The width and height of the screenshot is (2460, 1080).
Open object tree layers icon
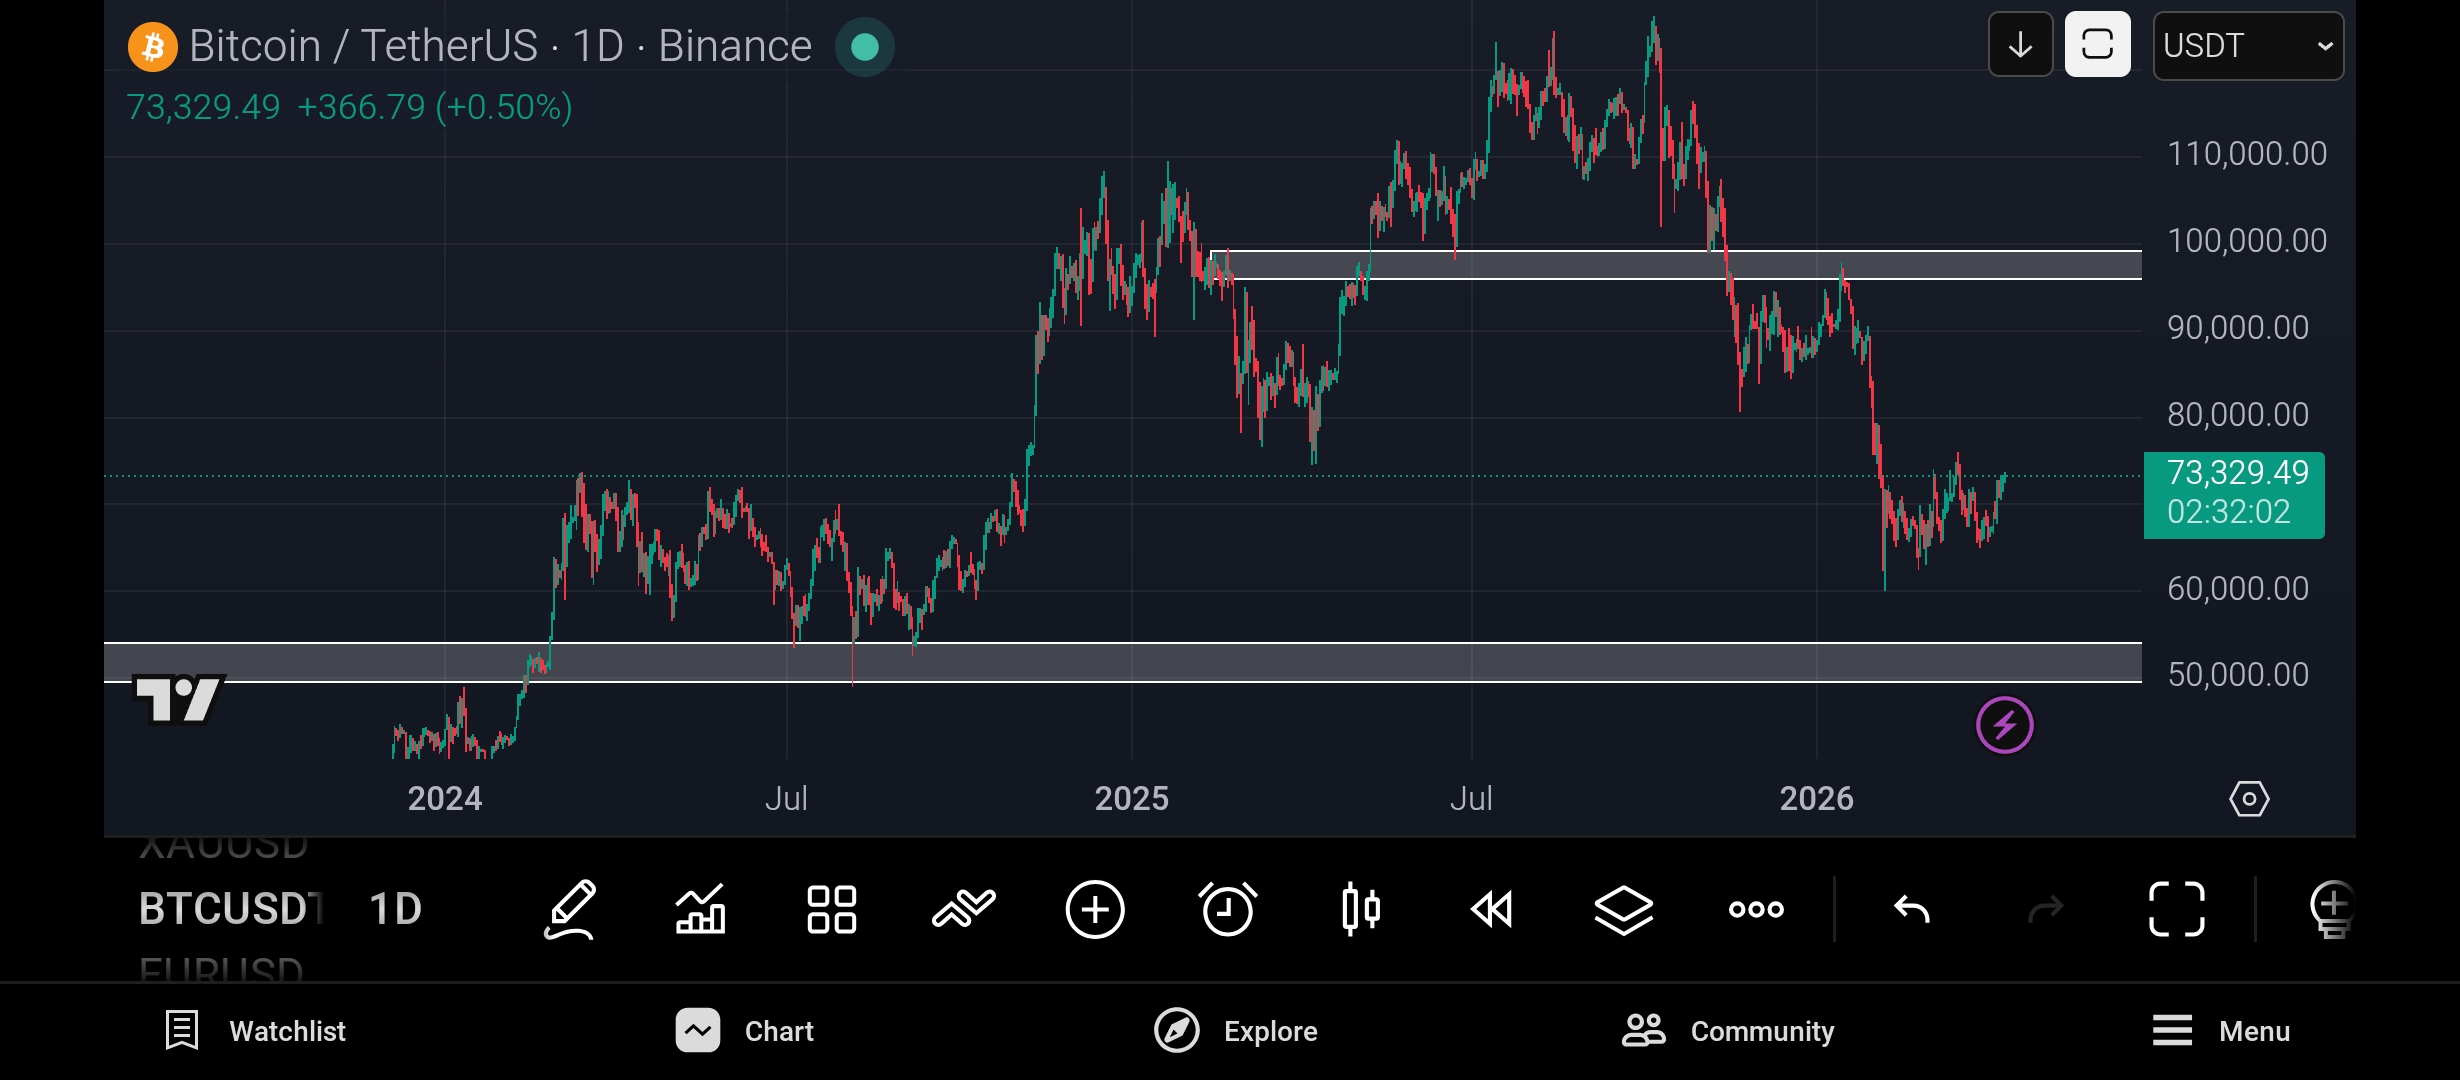coord(1623,909)
